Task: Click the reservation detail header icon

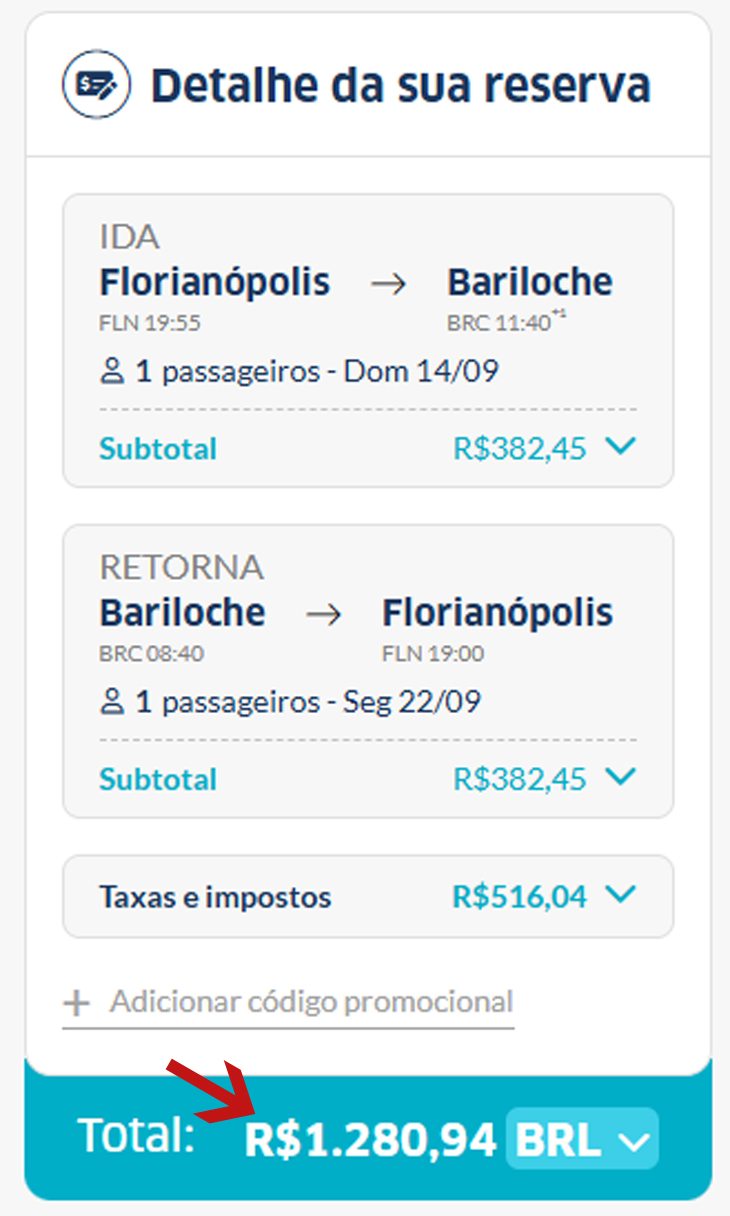Action: (97, 85)
